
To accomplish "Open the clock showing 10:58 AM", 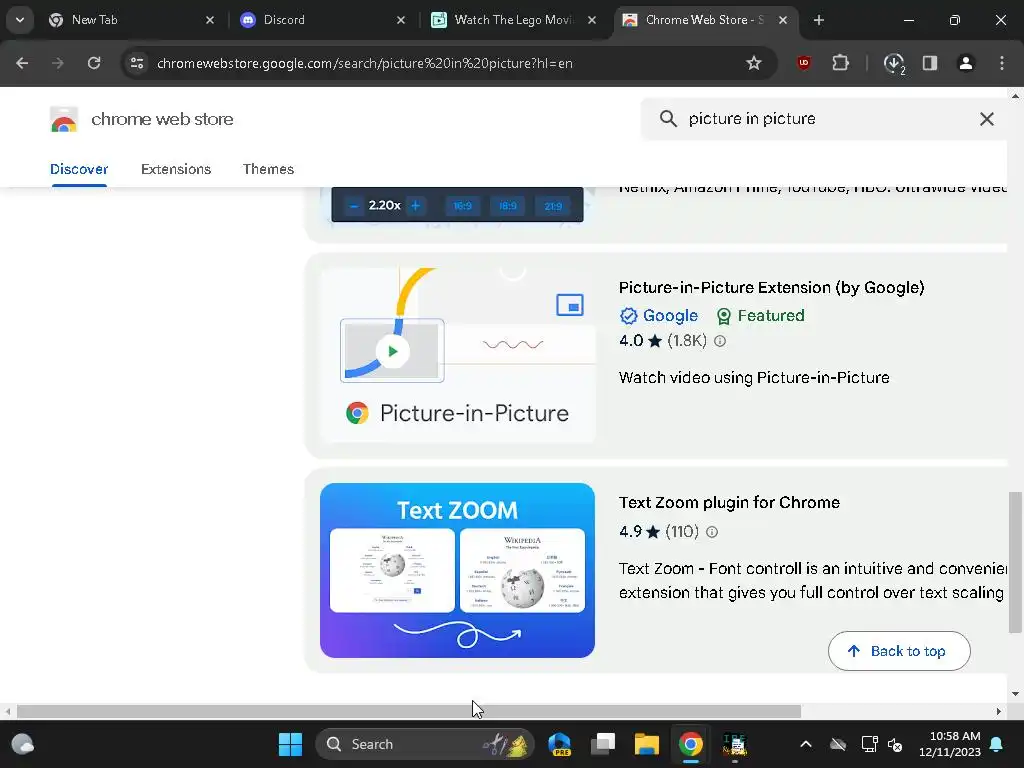I will point(950,744).
